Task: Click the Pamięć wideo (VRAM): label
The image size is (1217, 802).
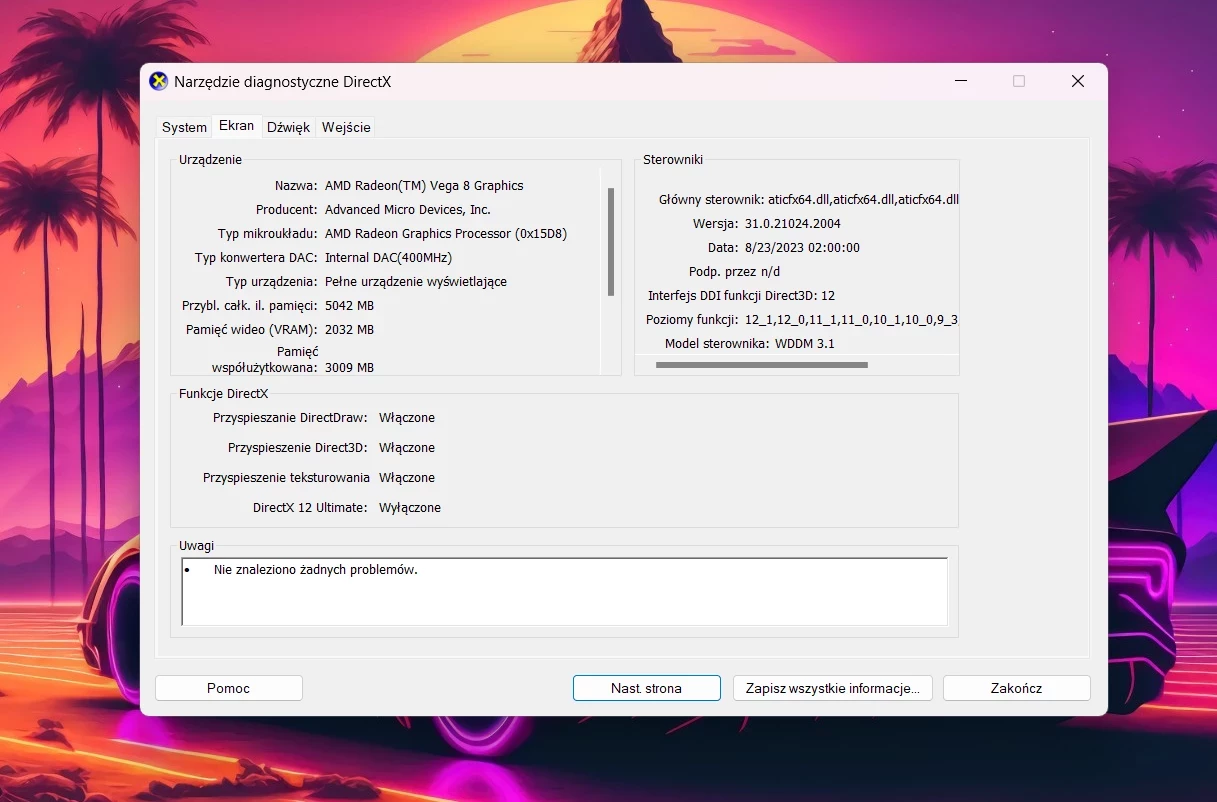Action: click(252, 330)
